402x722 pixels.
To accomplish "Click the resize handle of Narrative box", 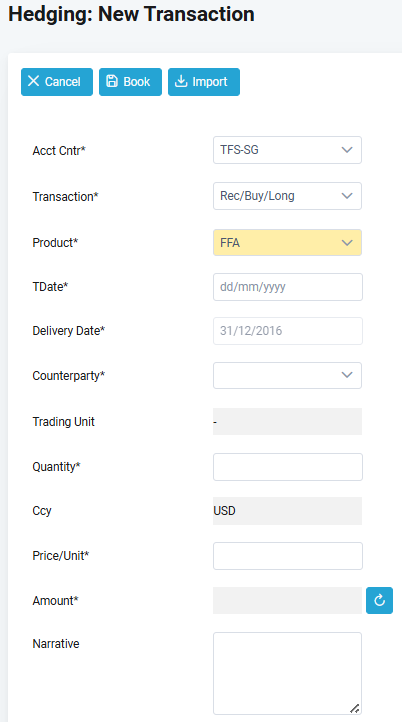I will pyautogui.click(x=354, y=708).
